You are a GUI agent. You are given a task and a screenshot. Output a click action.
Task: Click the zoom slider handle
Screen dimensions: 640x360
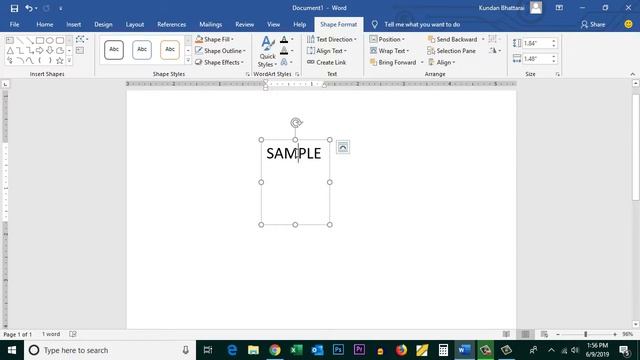tap(586, 334)
